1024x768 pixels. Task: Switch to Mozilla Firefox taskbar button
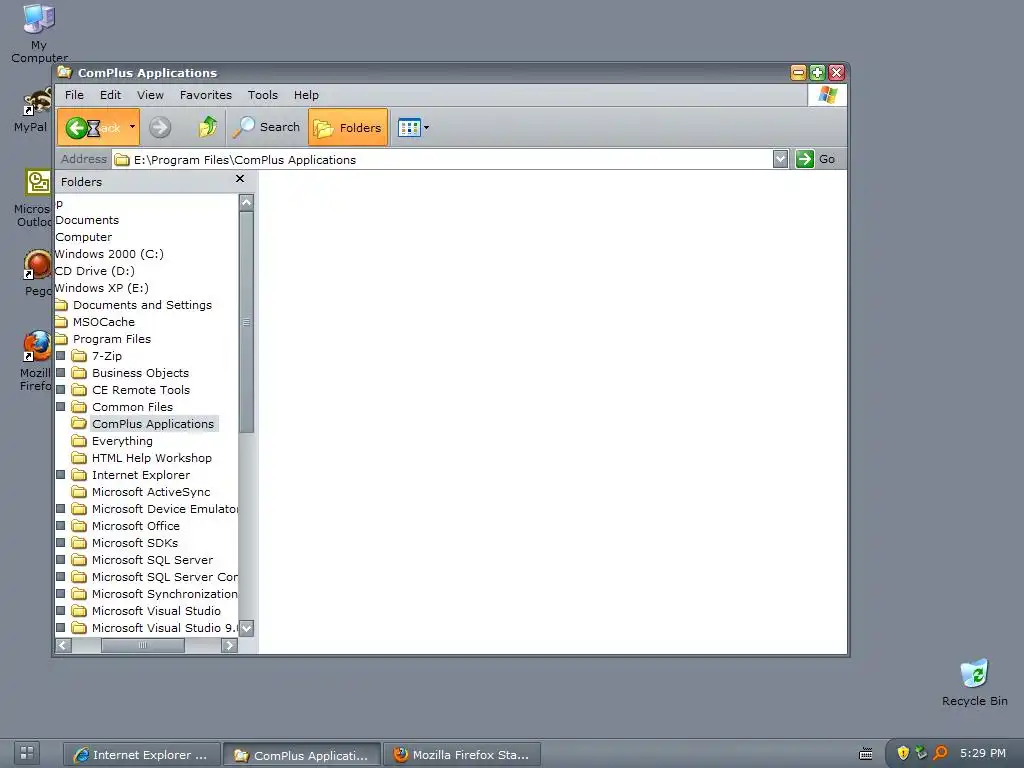click(x=462, y=755)
